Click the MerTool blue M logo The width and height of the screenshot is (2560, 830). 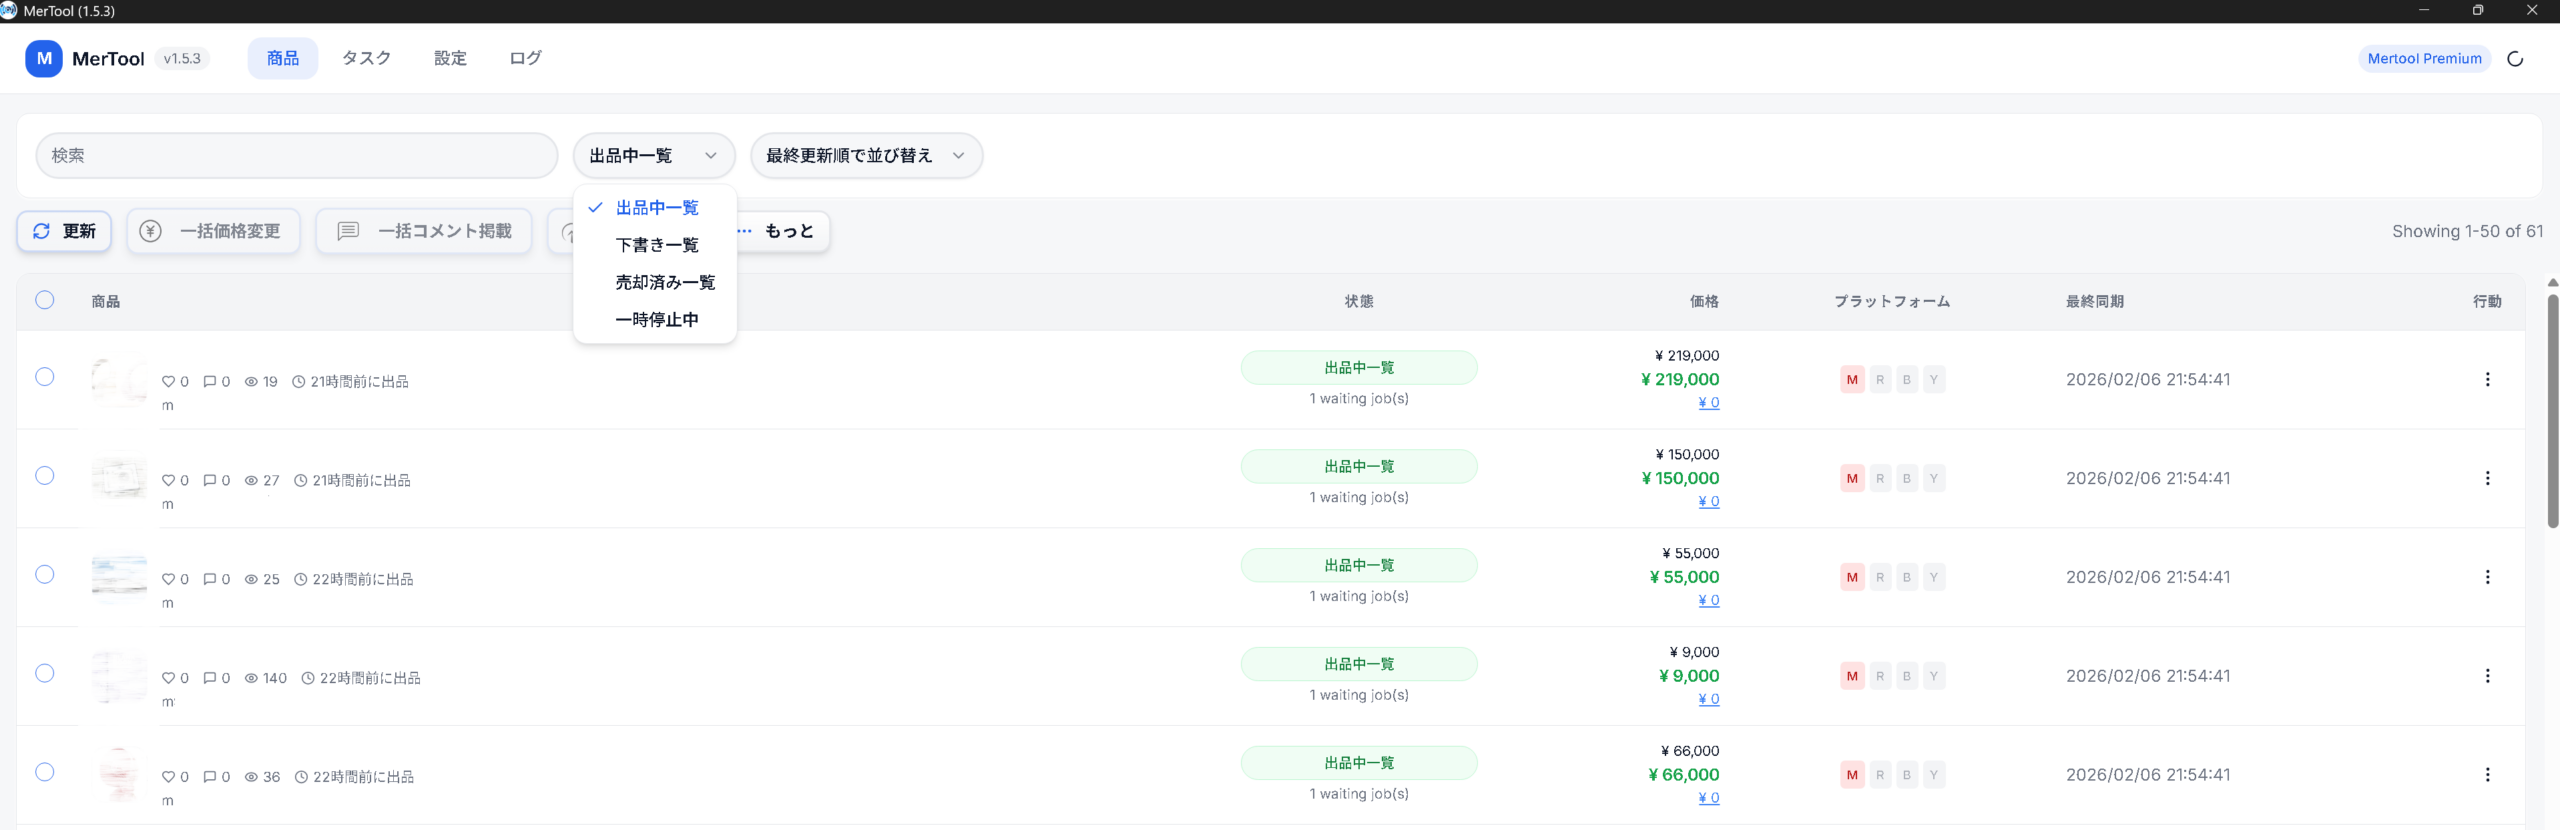(x=43, y=58)
